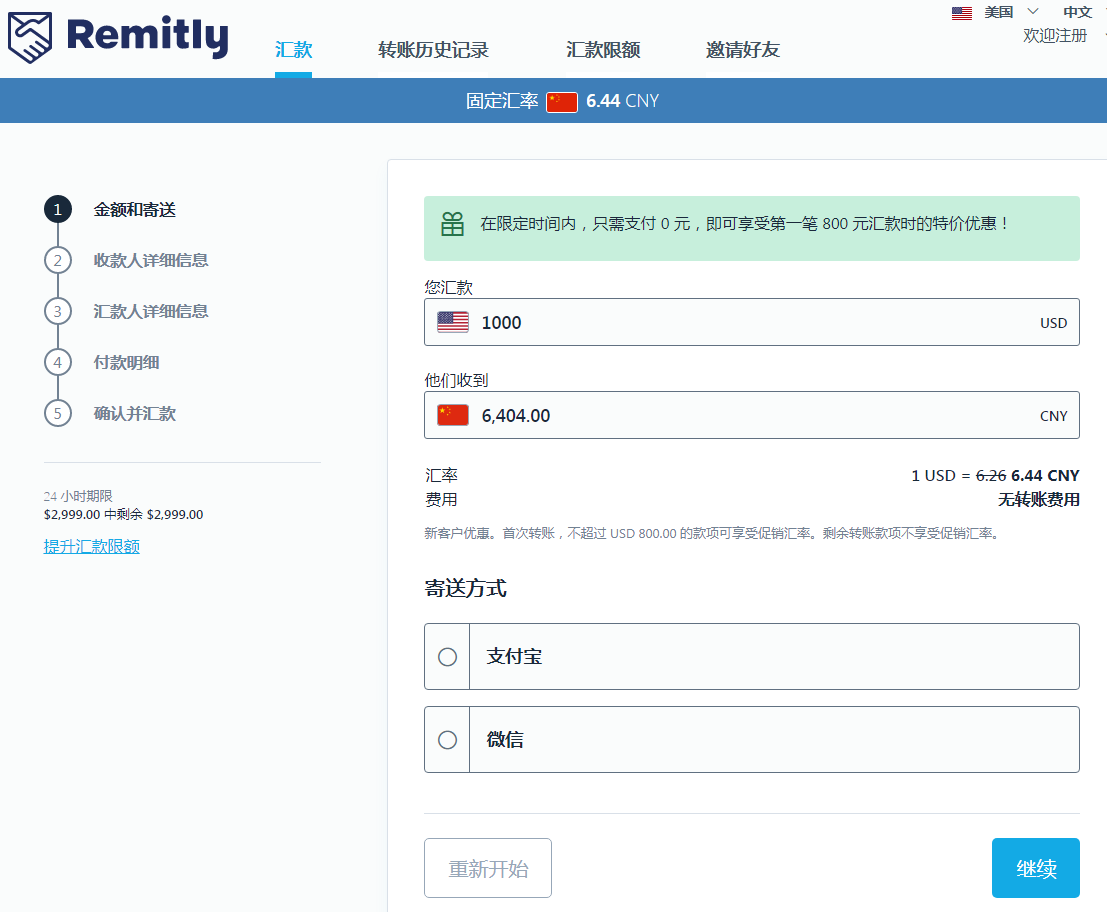Click step 1 circle 金额和寄送
The image size is (1107, 912).
tap(58, 210)
